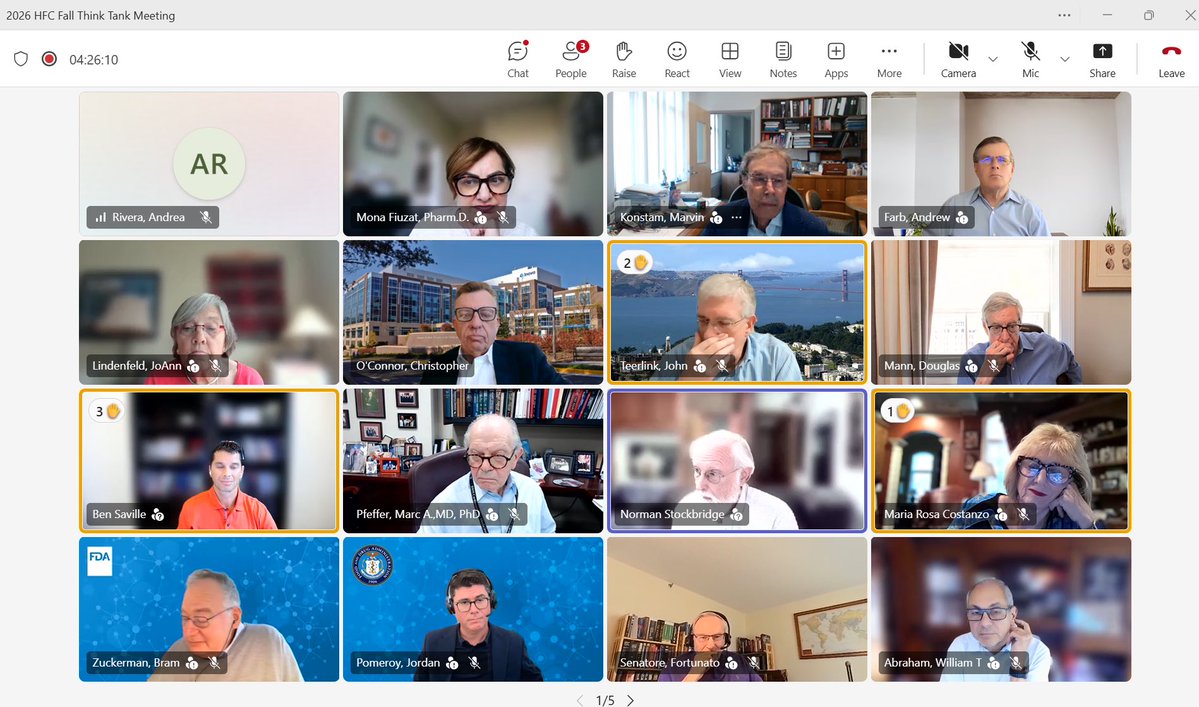Open window title bar more options ellipsis

[1064, 15]
